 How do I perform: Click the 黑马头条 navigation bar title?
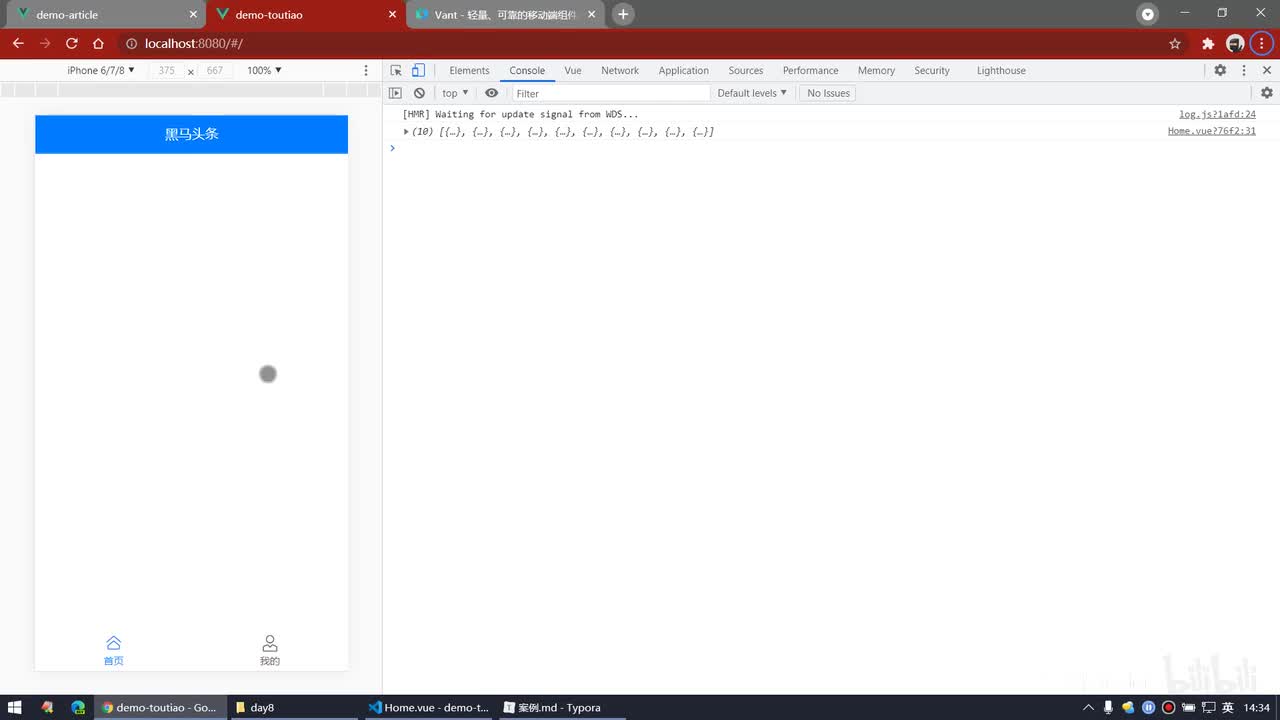point(192,134)
